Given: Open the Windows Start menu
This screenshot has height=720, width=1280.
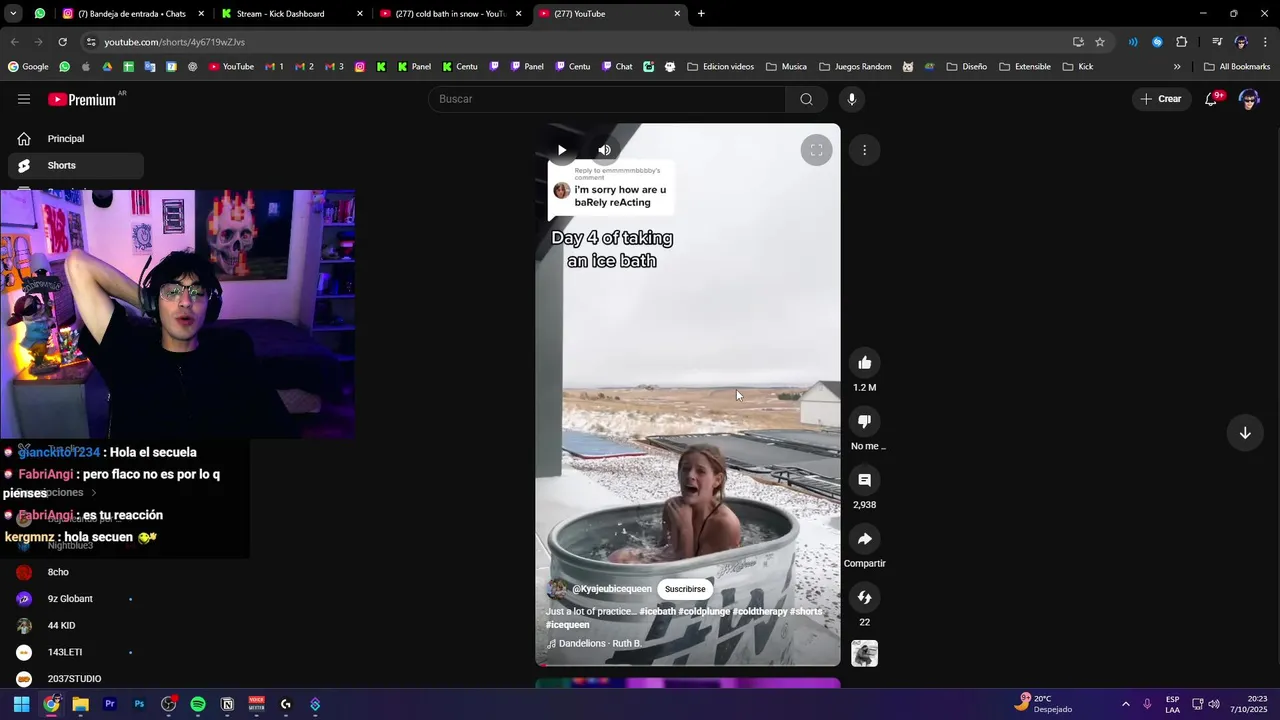Looking at the screenshot, I should (21, 704).
